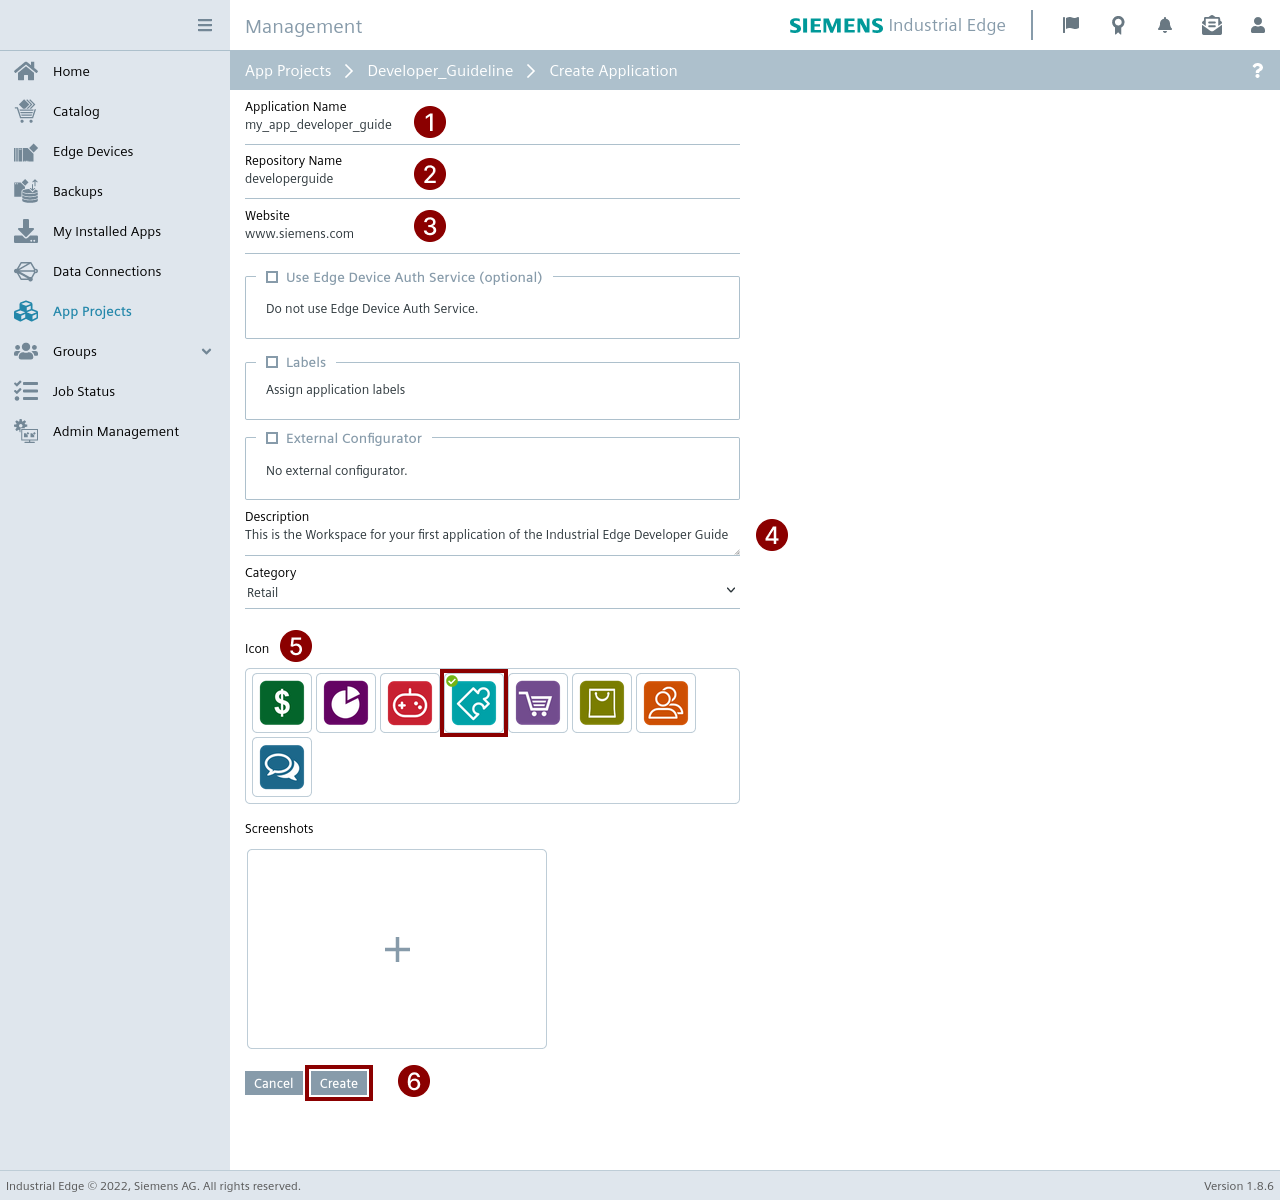The width and height of the screenshot is (1280, 1200).
Task: Select the green dollar sign icon
Action: point(282,703)
